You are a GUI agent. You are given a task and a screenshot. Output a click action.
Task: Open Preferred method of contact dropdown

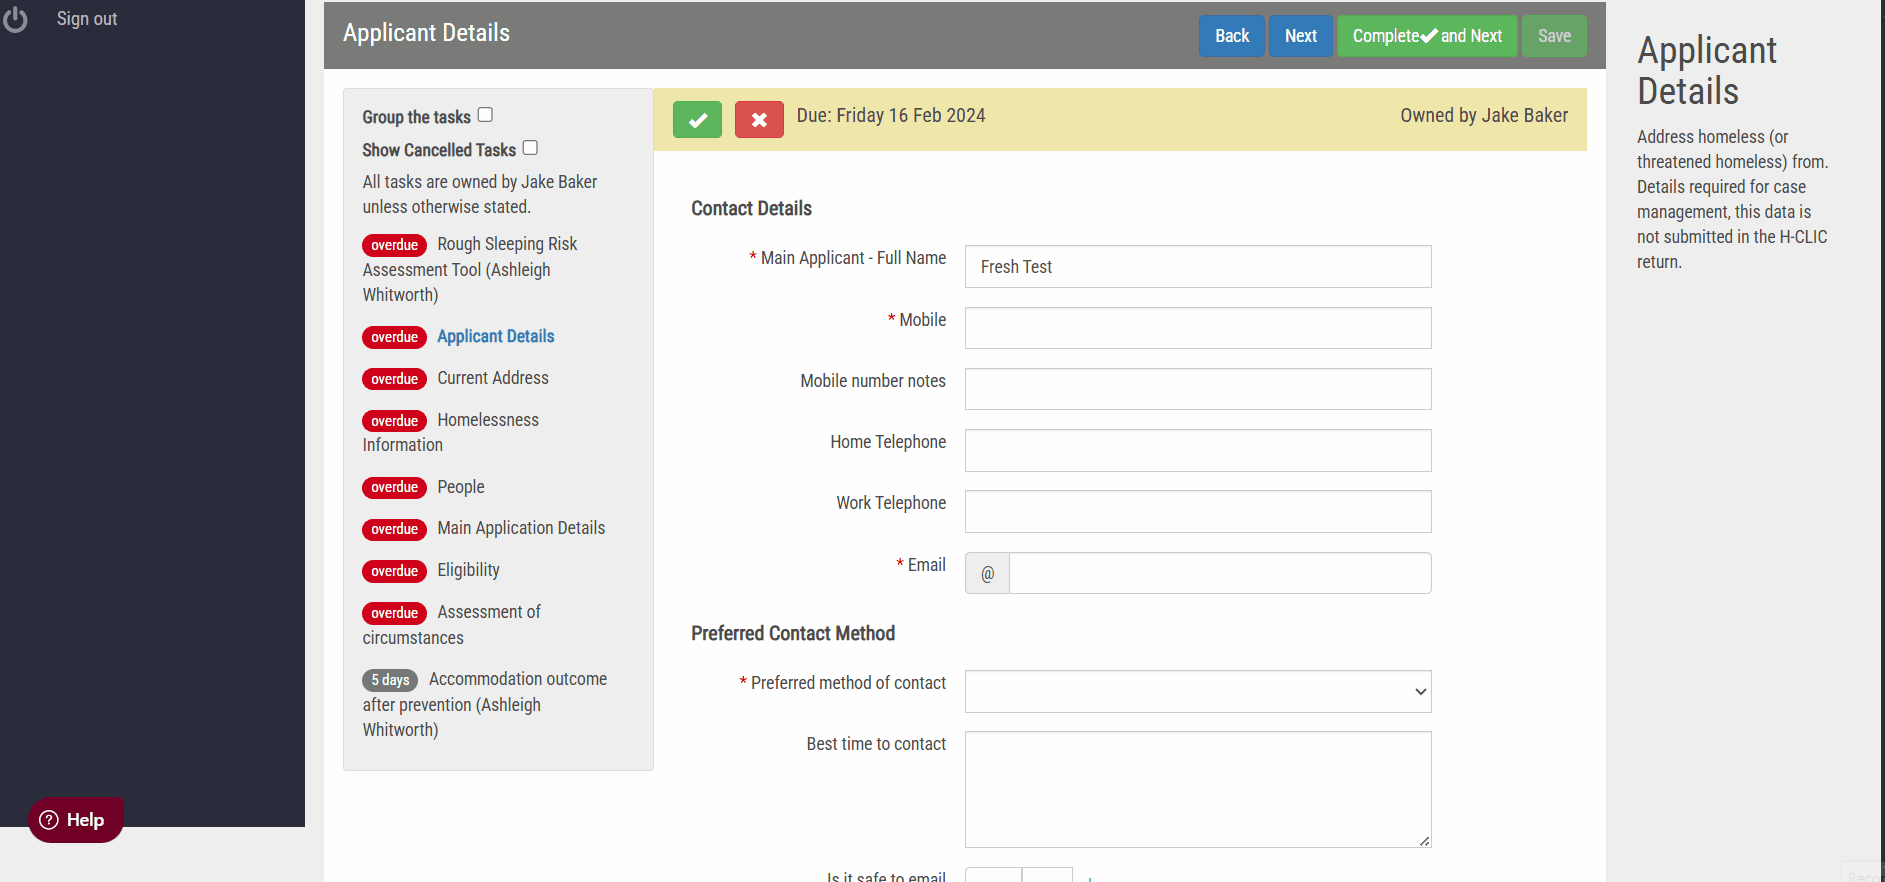point(1198,692)
